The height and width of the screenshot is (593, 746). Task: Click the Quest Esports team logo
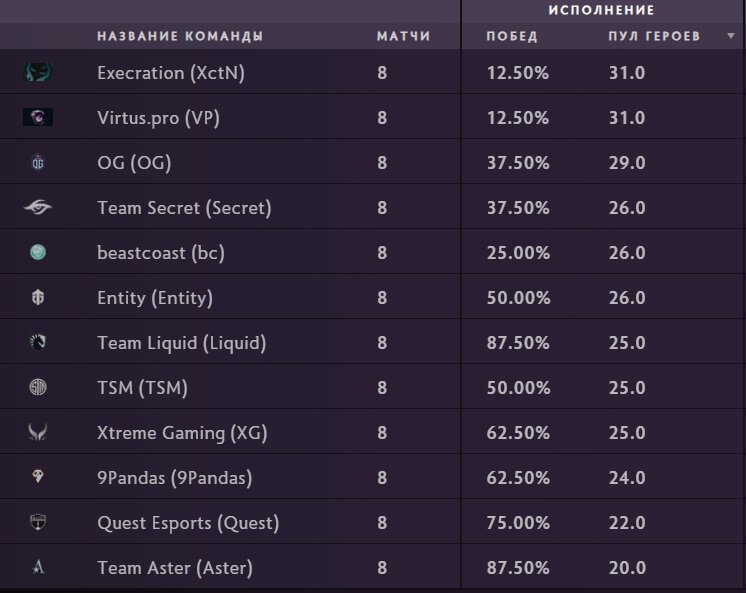click(x=38, y=523)
